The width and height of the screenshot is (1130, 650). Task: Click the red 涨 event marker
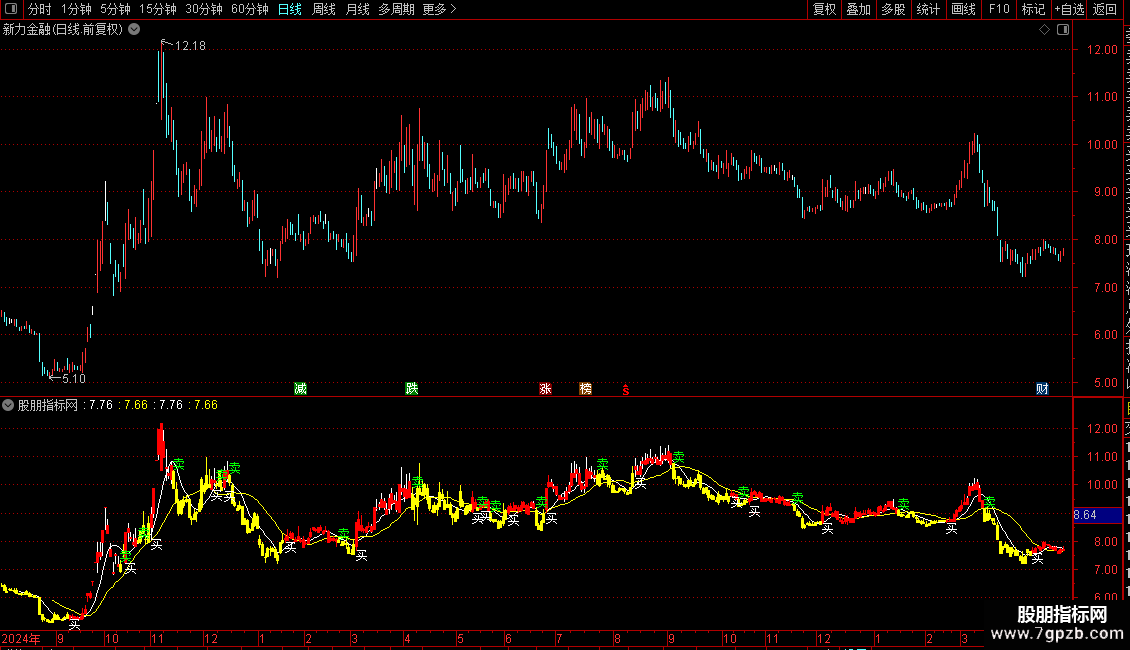546,389
